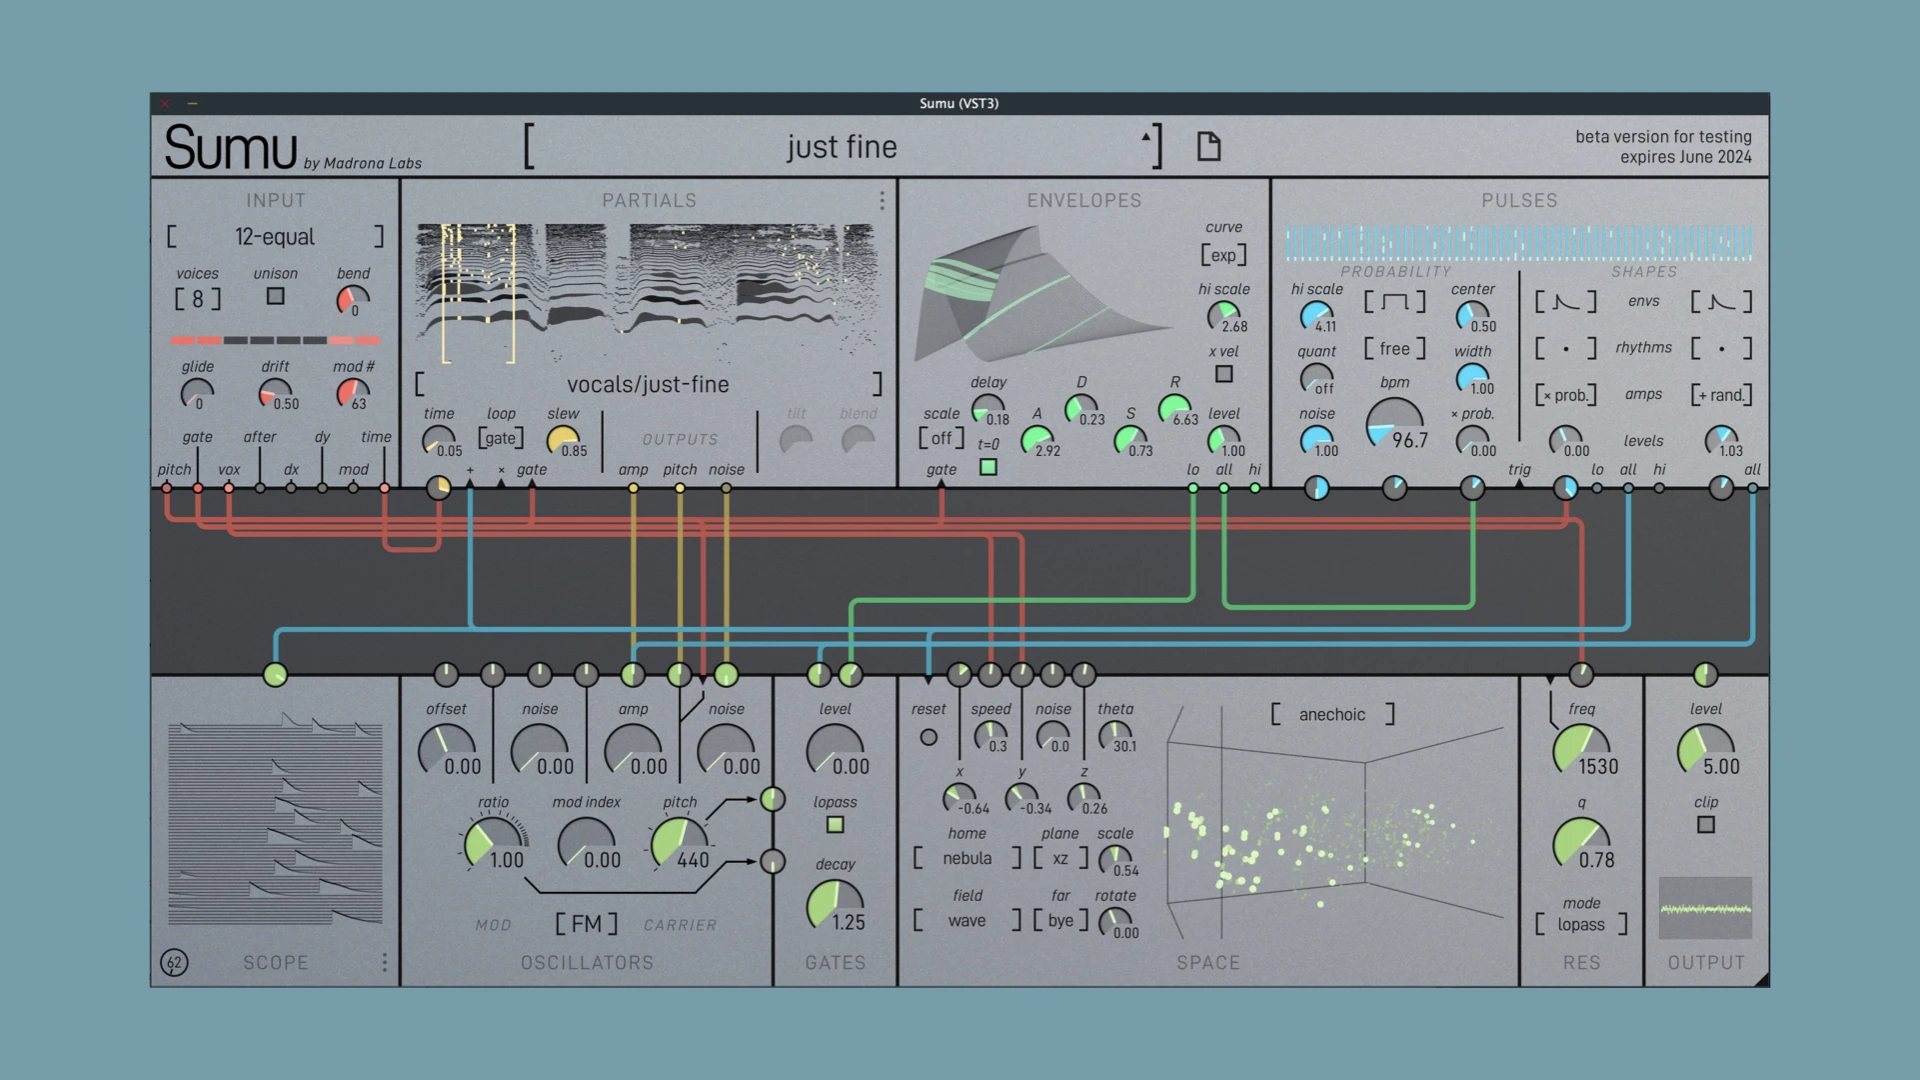The image size is (1920, 1080).
Task: Click the FM oscillator mode button
Action: tap(586, 924)
